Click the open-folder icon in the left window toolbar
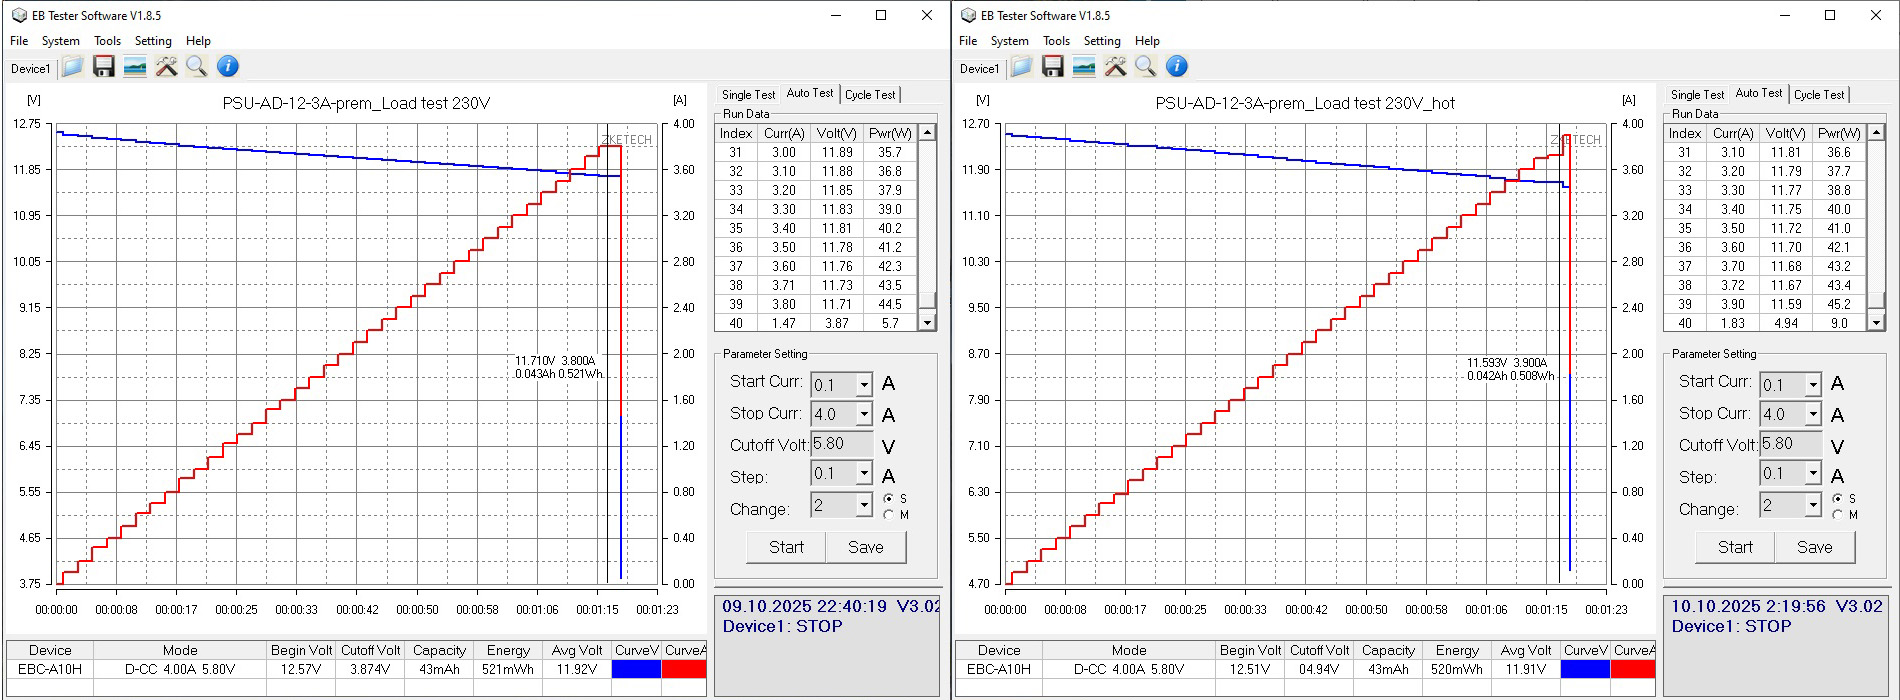Screen dimensions: 1900x700 [72, 67]
